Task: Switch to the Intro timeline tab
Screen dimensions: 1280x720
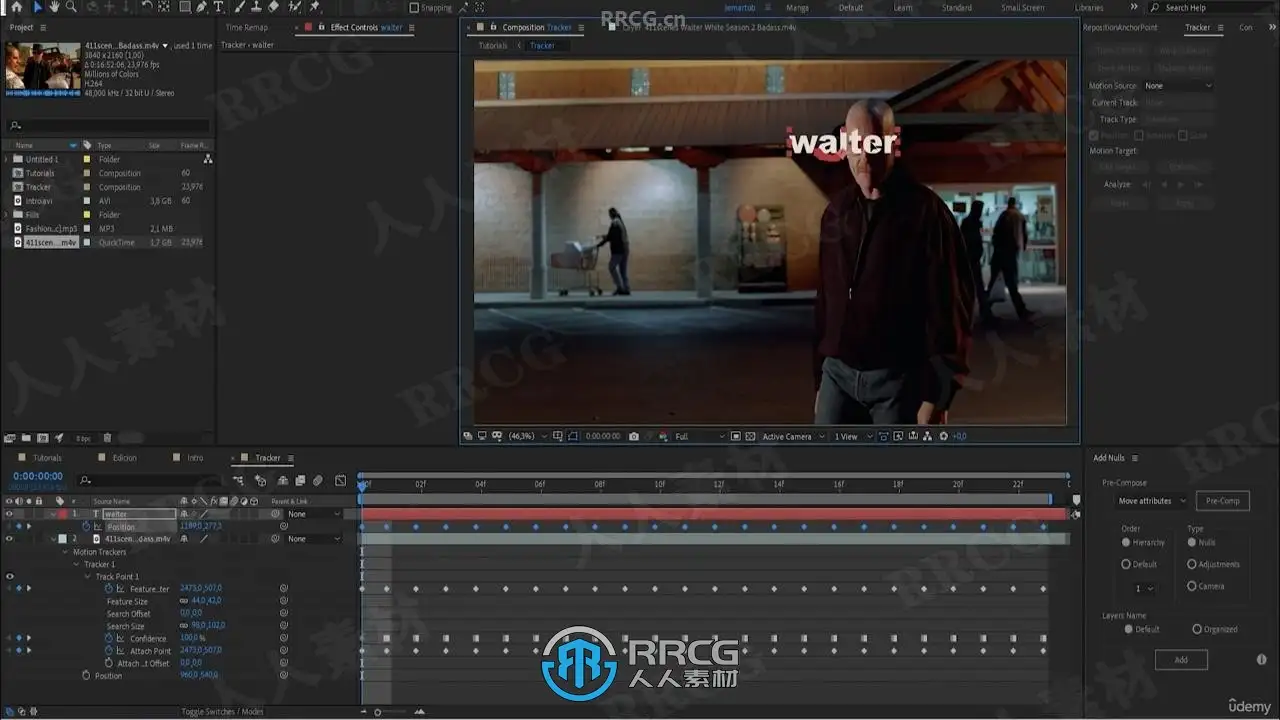Action: click(195, 458)
